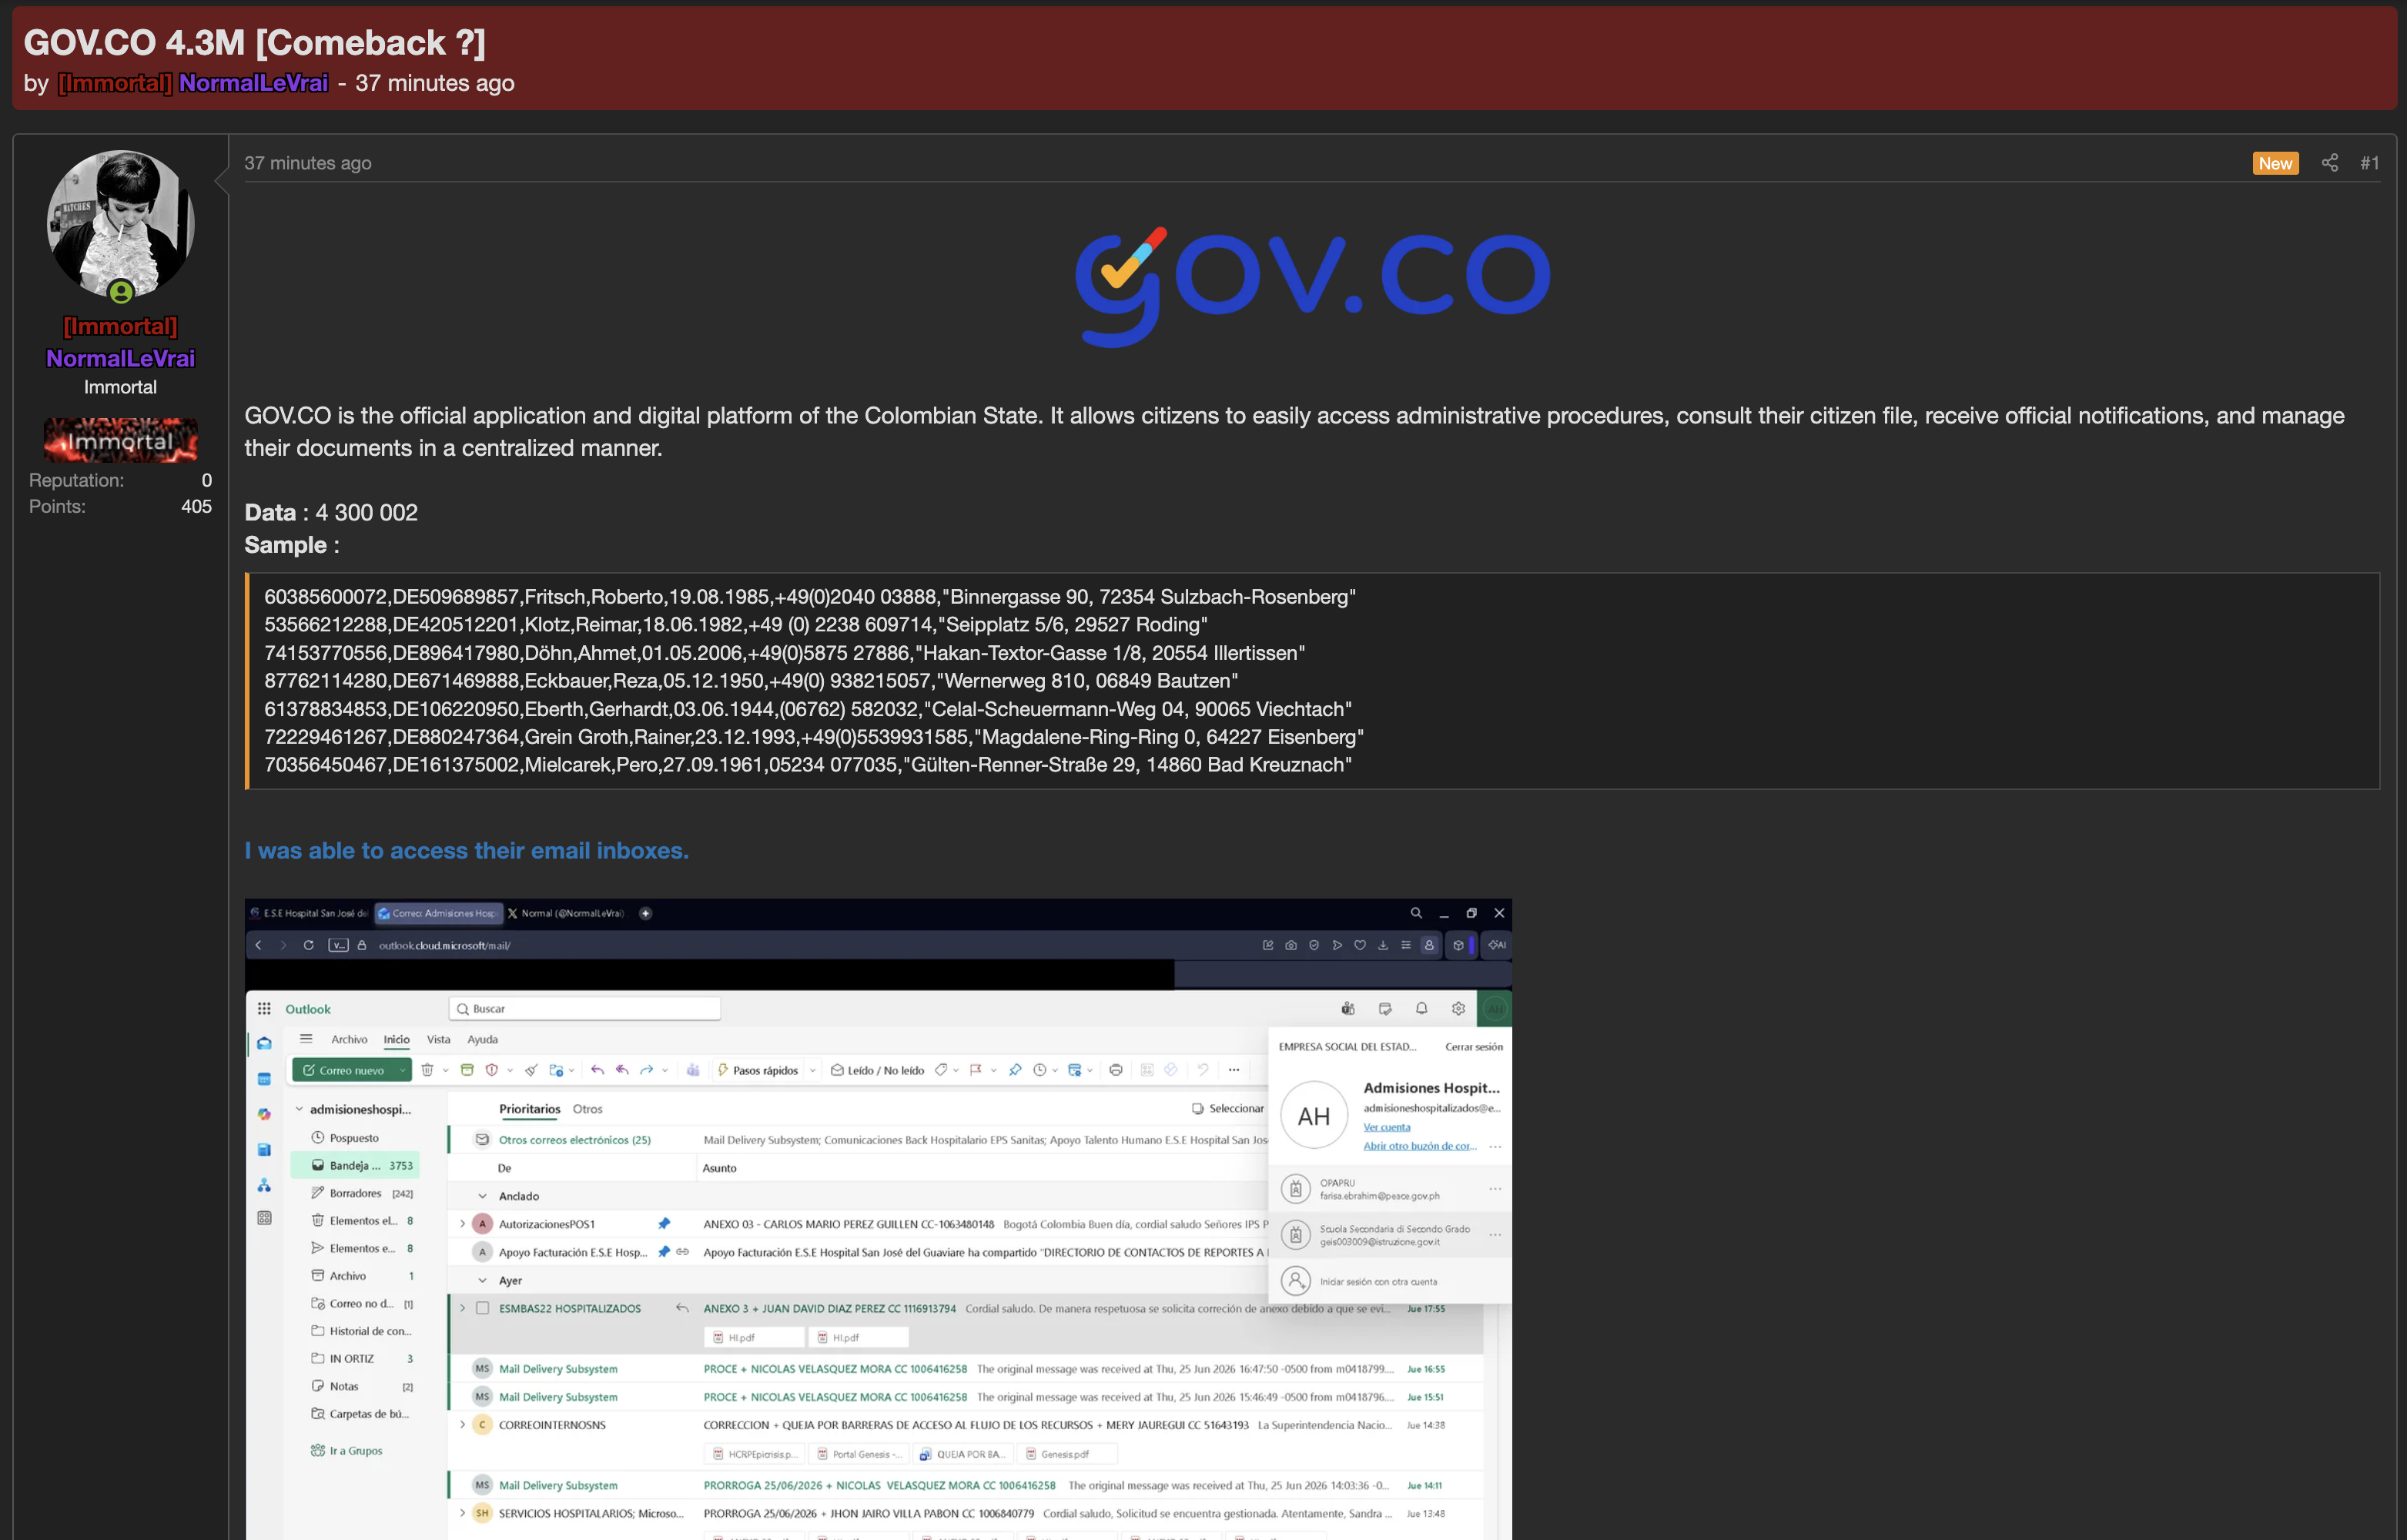
Task: Open the Mail icon in Outlook left rail
Action: (x=264, y=1043)
